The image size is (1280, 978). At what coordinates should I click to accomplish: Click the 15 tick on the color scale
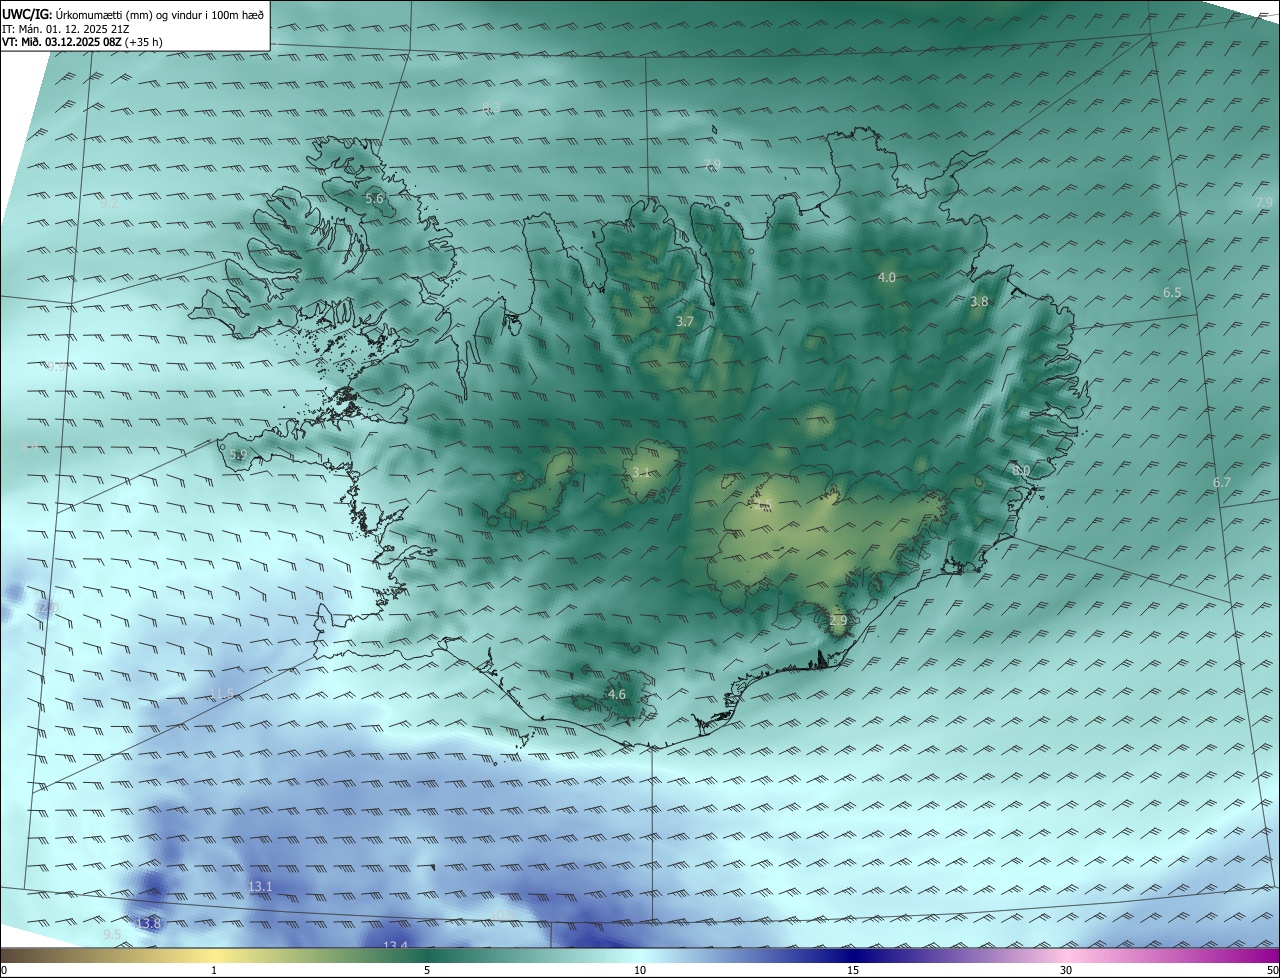click(x=853, y=970)
